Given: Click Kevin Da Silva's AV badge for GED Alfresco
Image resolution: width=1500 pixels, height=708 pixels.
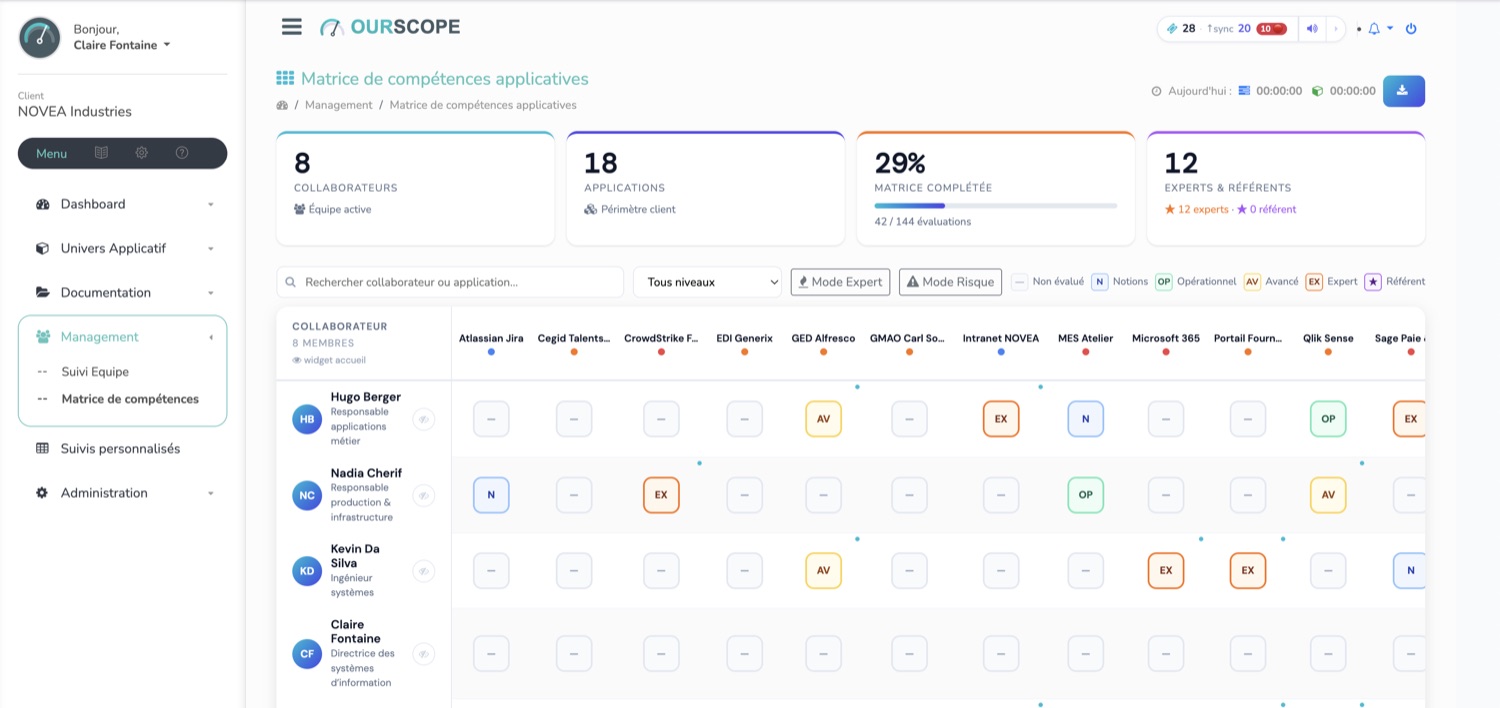Looking at the screenshot, I should [823, 571].
